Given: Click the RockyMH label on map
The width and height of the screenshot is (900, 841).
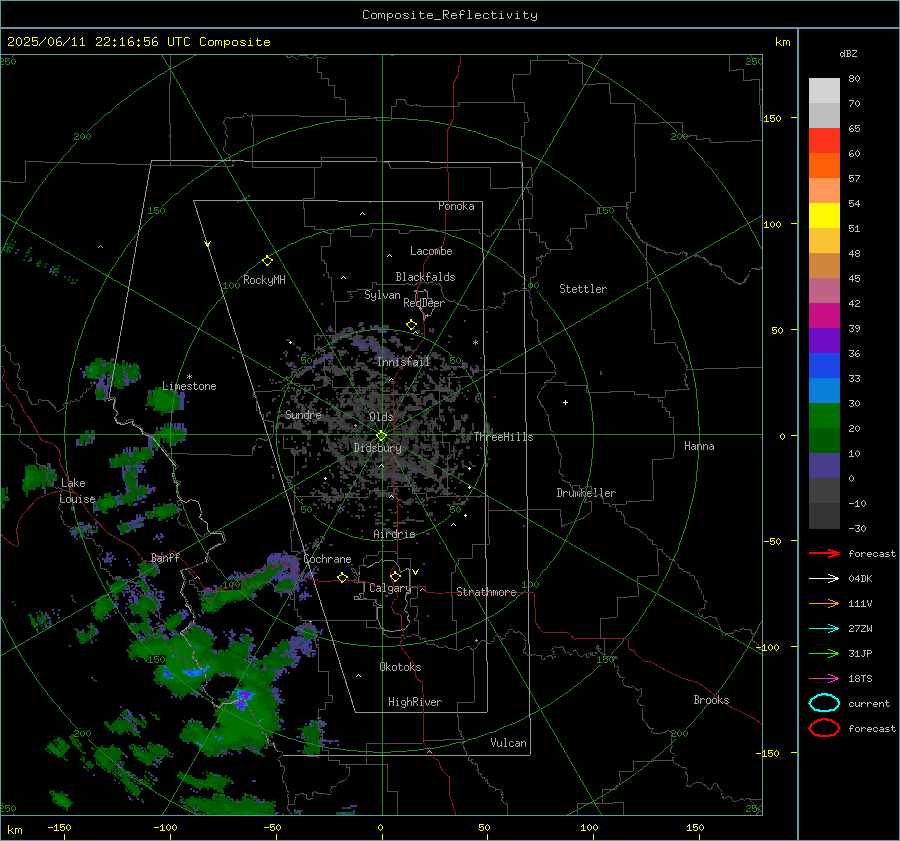Looking at the screenshot, I should (264, 280).
